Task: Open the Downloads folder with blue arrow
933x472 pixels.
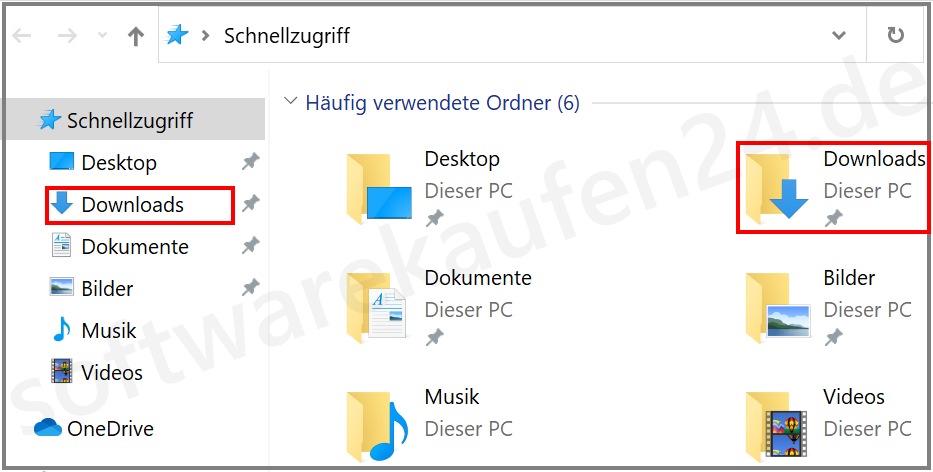Action: 833,188
